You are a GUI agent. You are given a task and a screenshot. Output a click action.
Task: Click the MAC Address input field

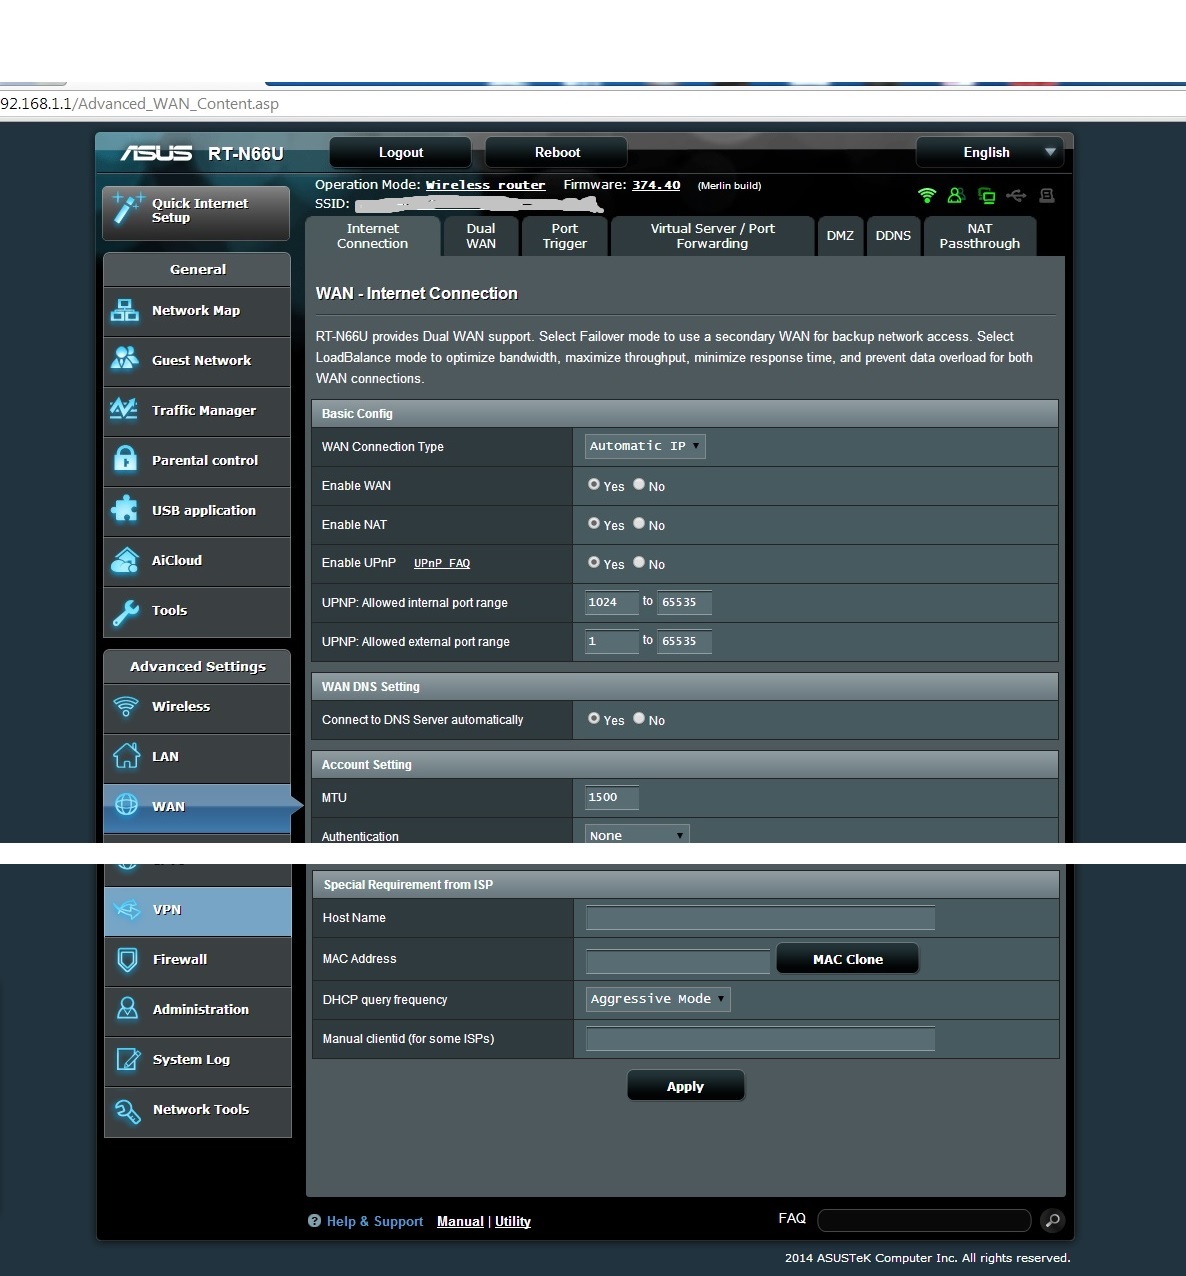(678, 961)
